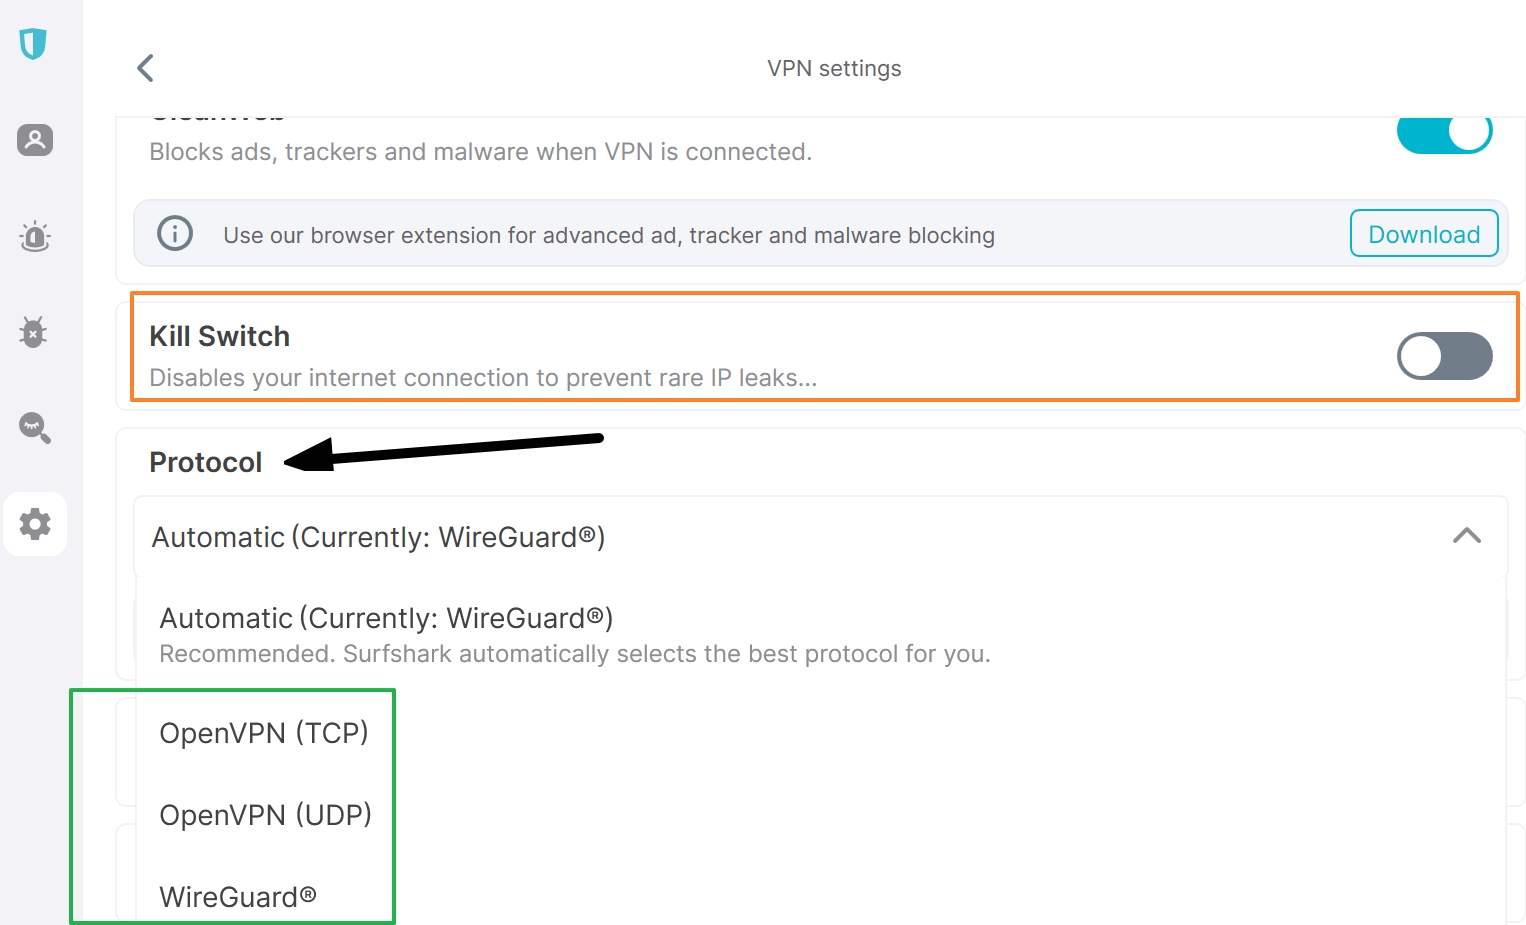Collapse the Protocol dropdown chevron
1526x925 pixels.
1466,536
